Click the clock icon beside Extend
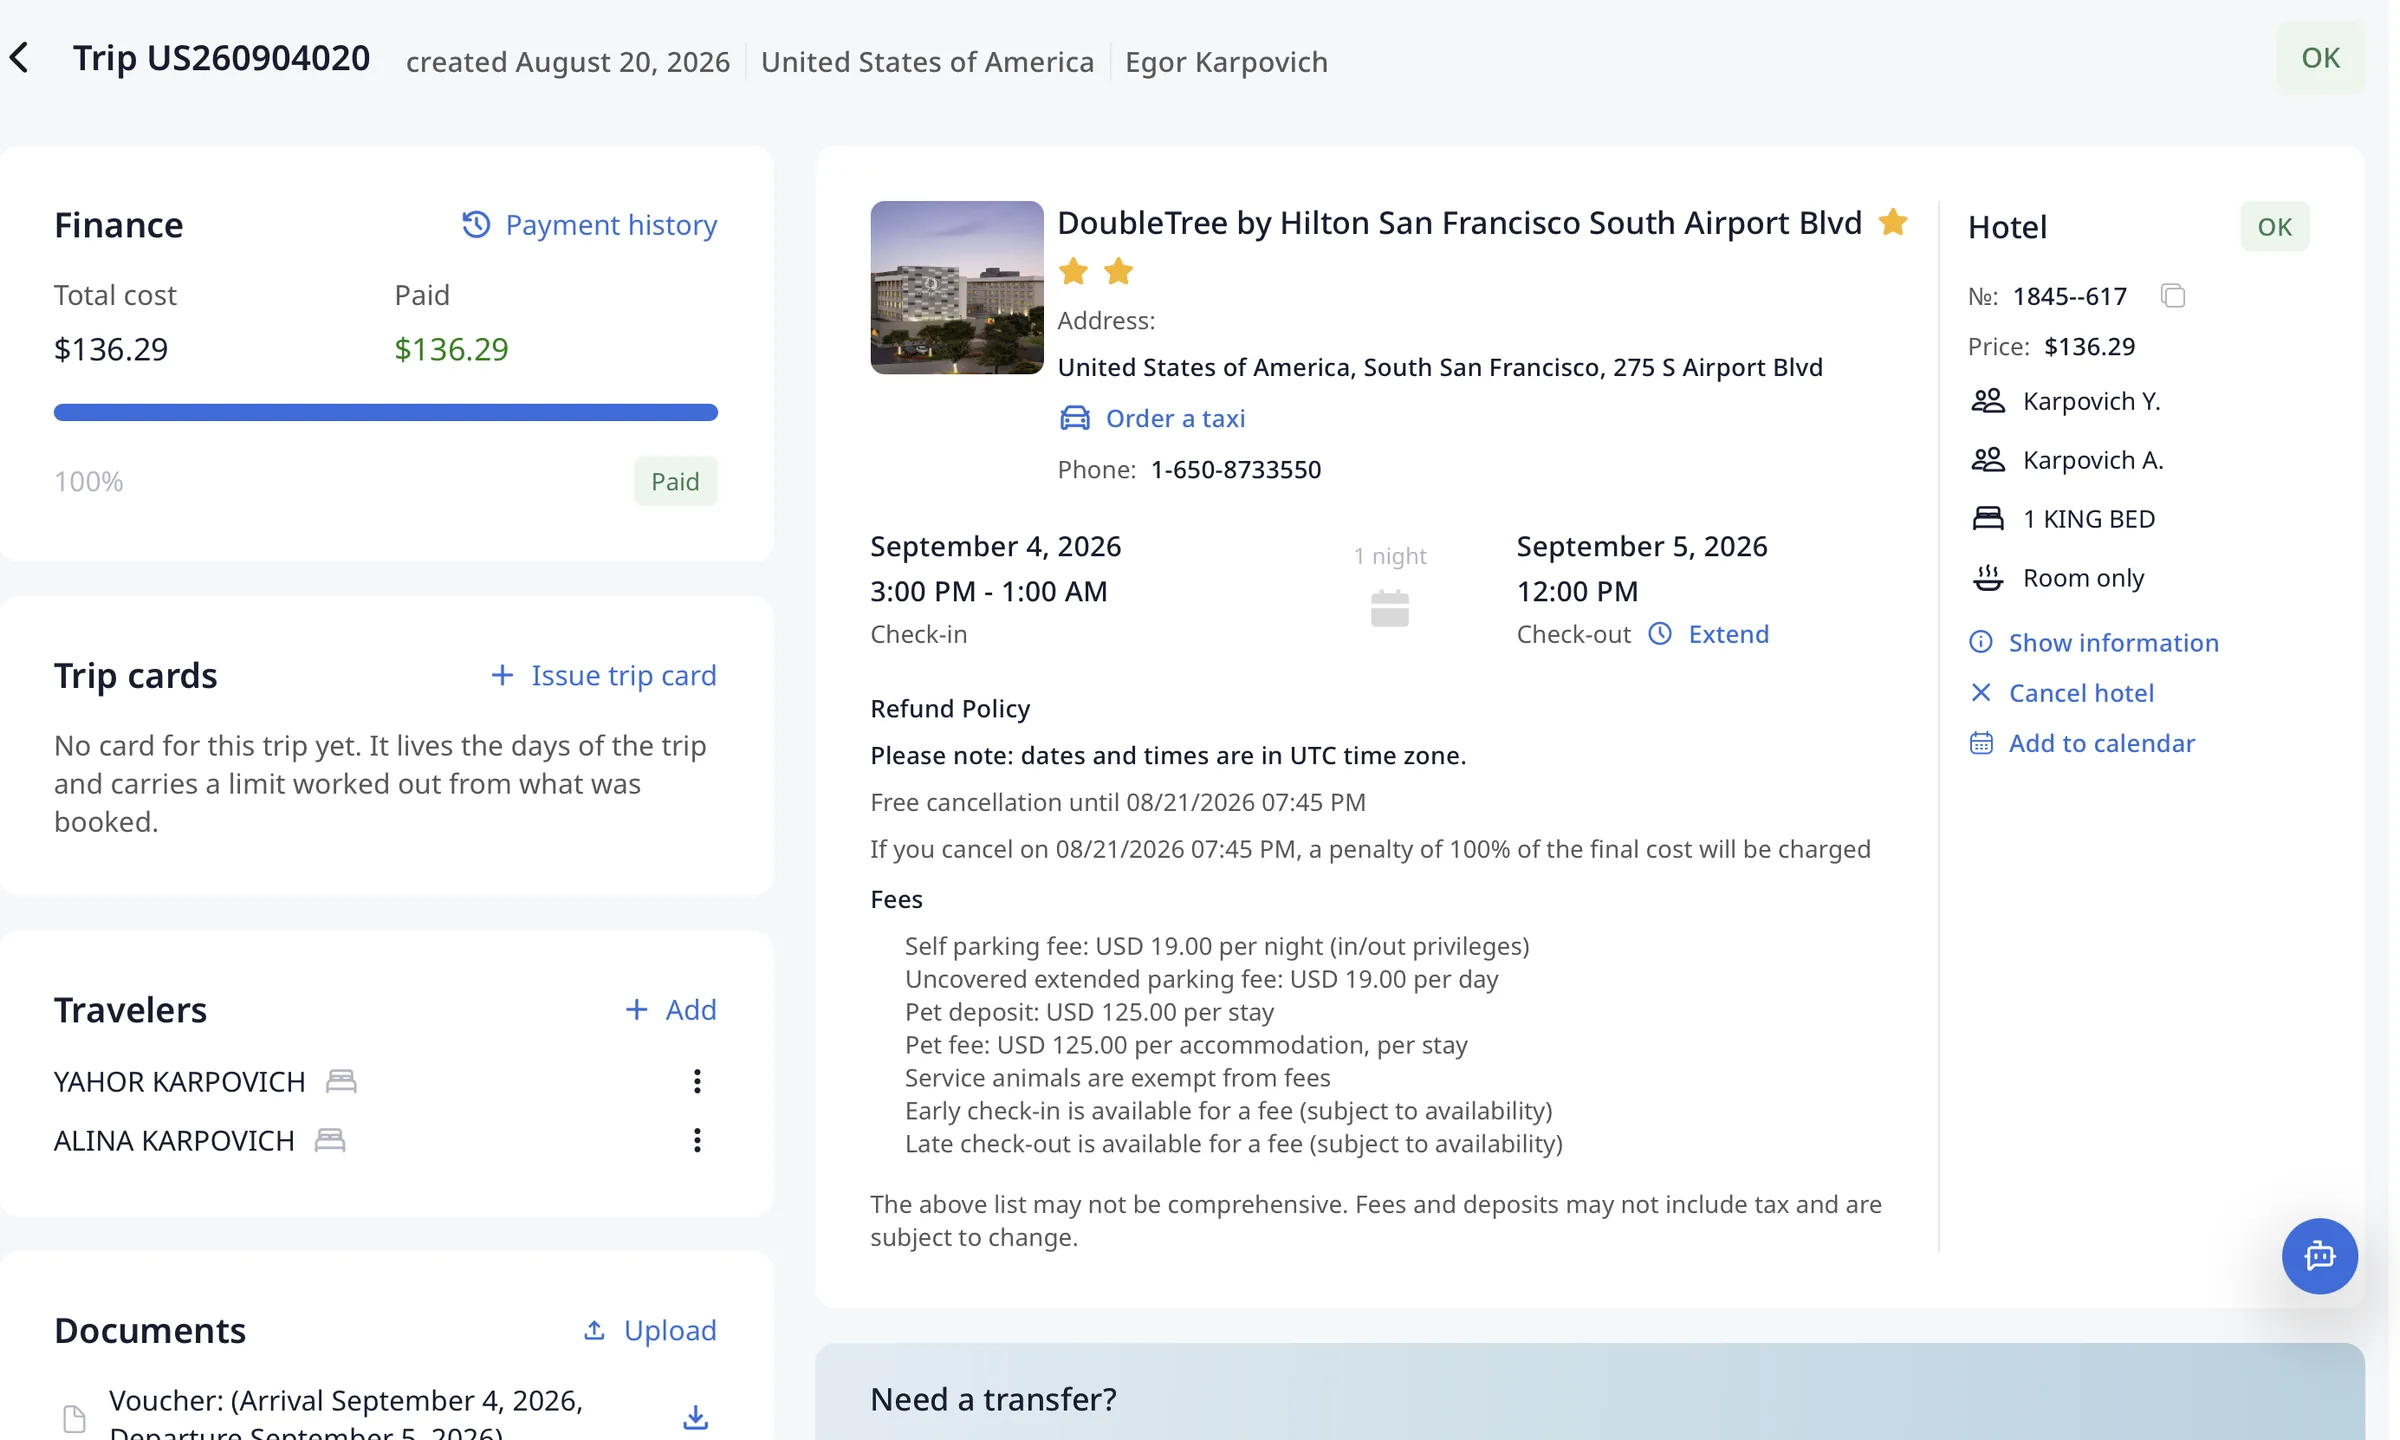The width and height of the screenshot is (2400, 1440). tap(1660, 634)
